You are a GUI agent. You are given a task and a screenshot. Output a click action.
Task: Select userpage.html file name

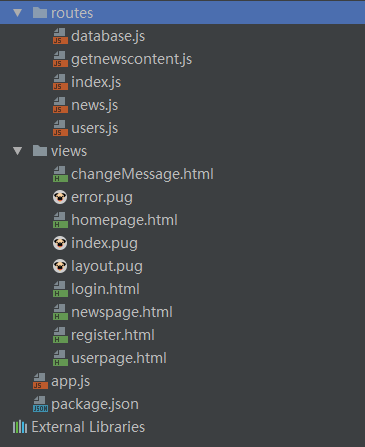pos(119,358)
